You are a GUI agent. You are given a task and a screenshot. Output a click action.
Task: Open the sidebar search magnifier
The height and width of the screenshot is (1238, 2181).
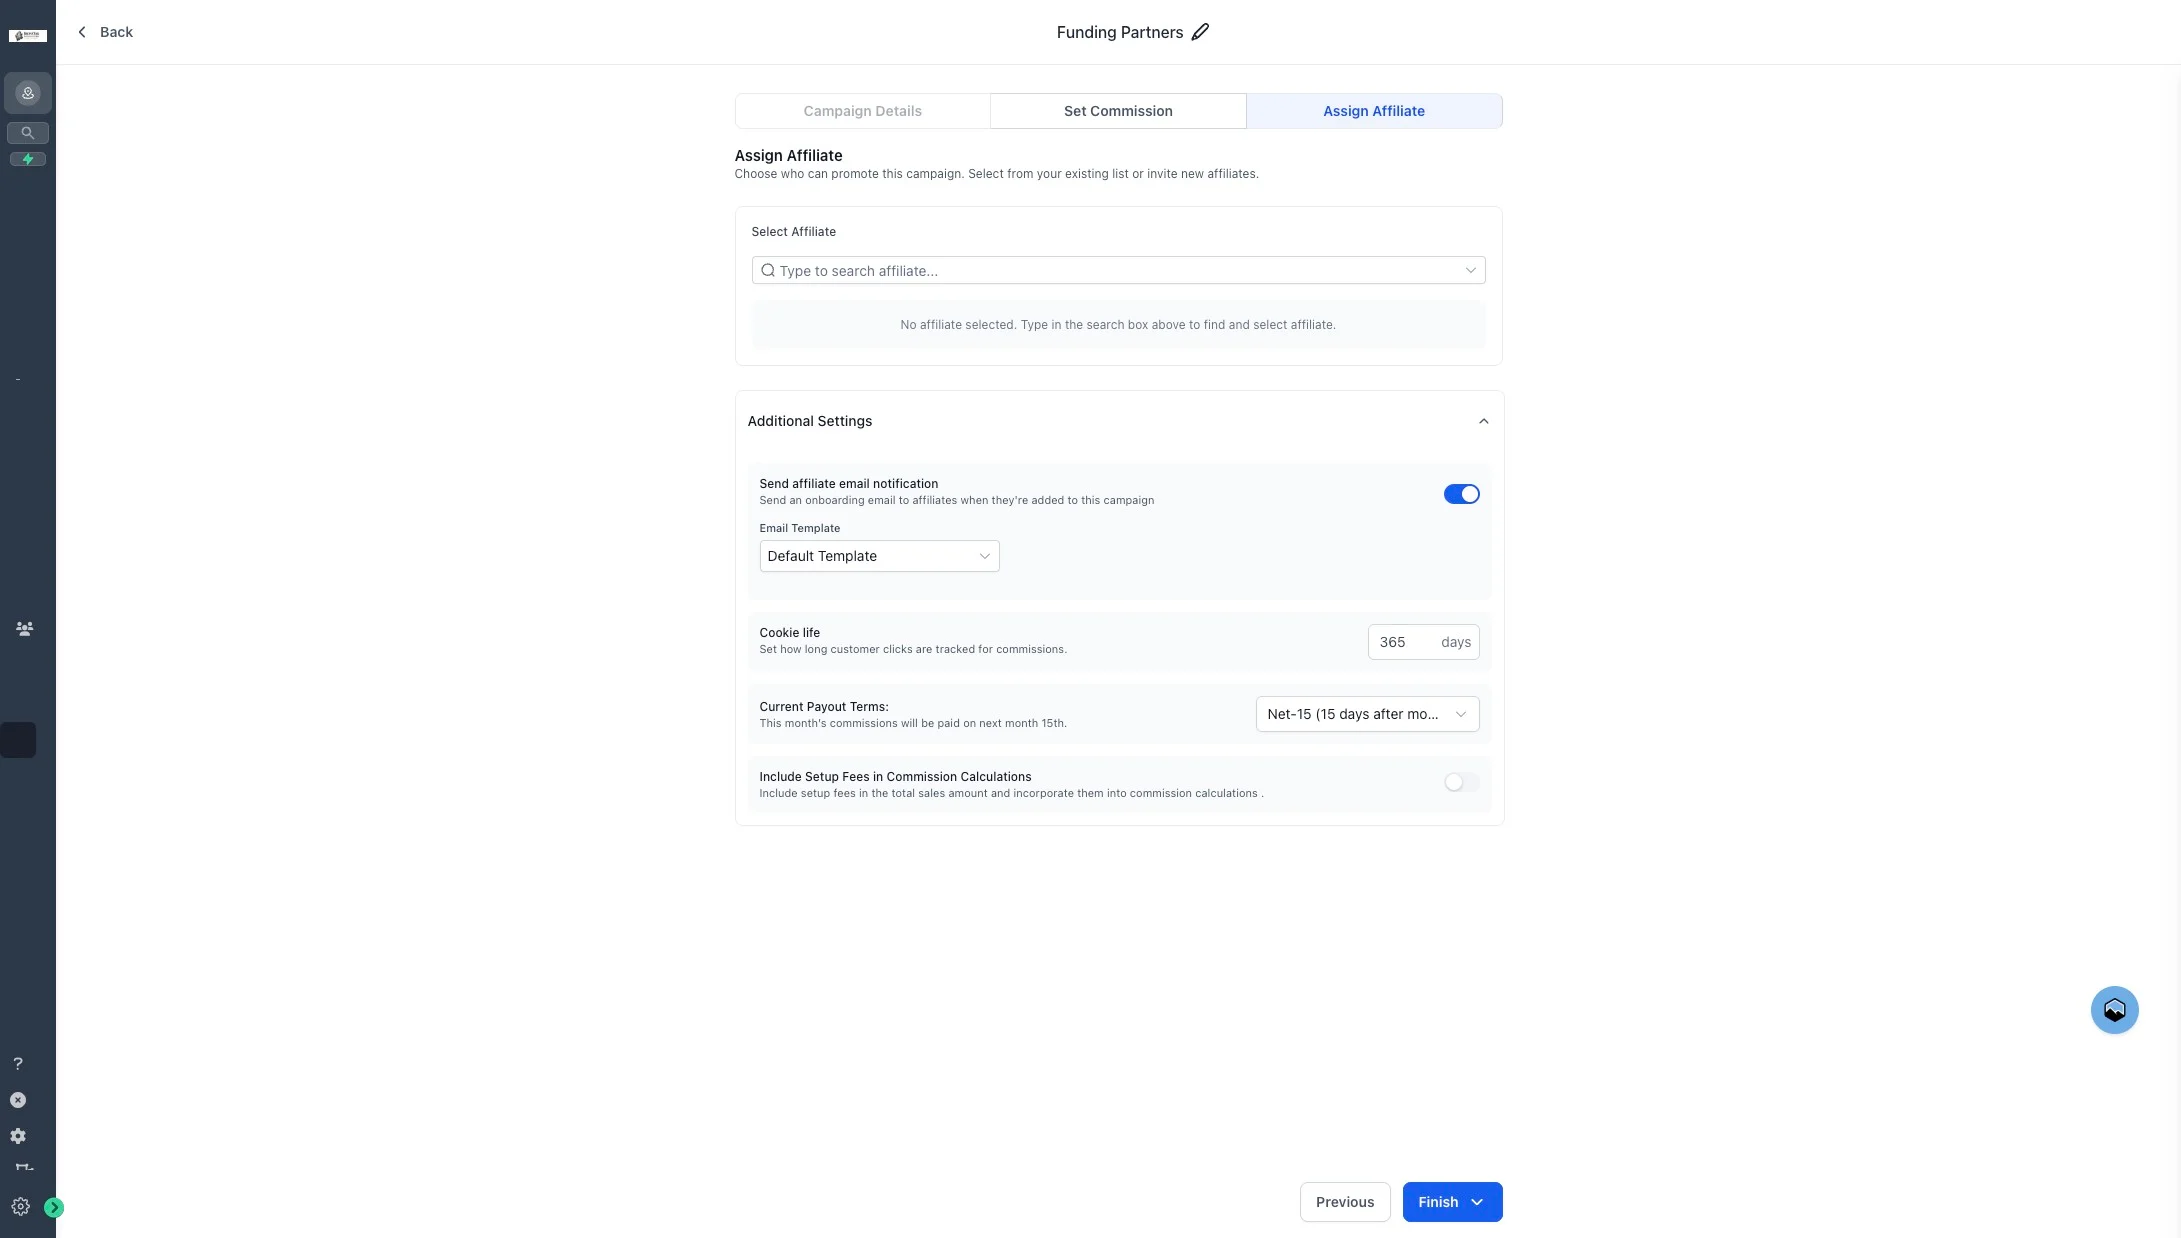pos(28,132)
